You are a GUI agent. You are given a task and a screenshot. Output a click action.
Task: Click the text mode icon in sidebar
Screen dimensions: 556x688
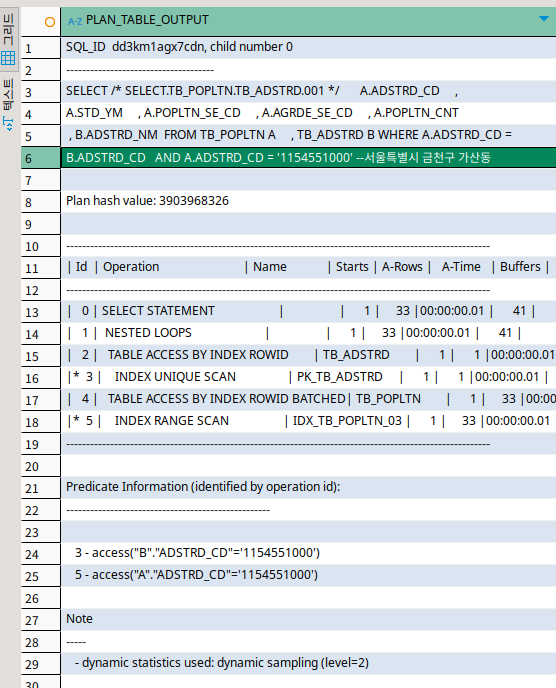[8, 124]
